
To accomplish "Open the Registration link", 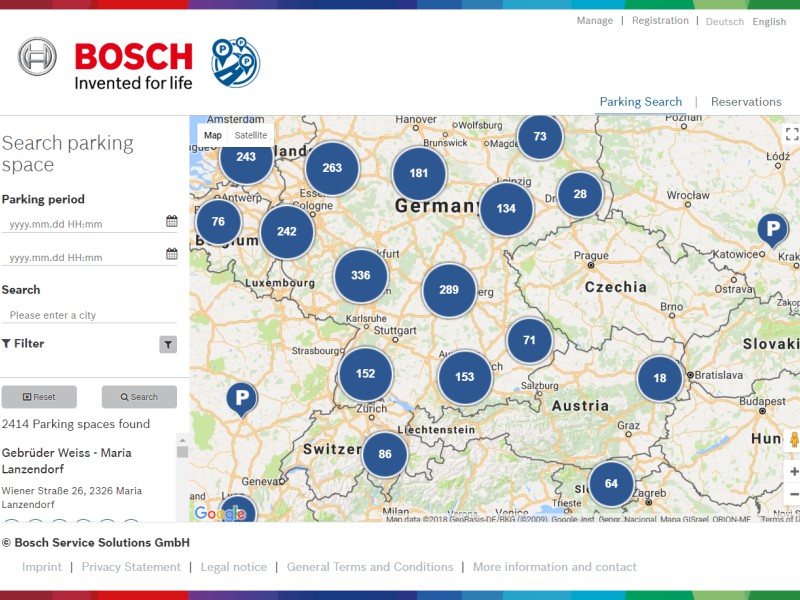I will point(660,21).
